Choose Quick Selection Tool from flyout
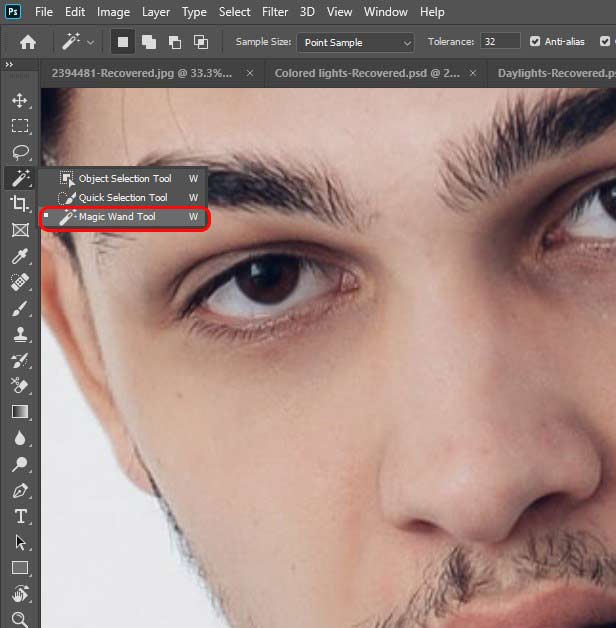The image size is (616, 628). 124,197
